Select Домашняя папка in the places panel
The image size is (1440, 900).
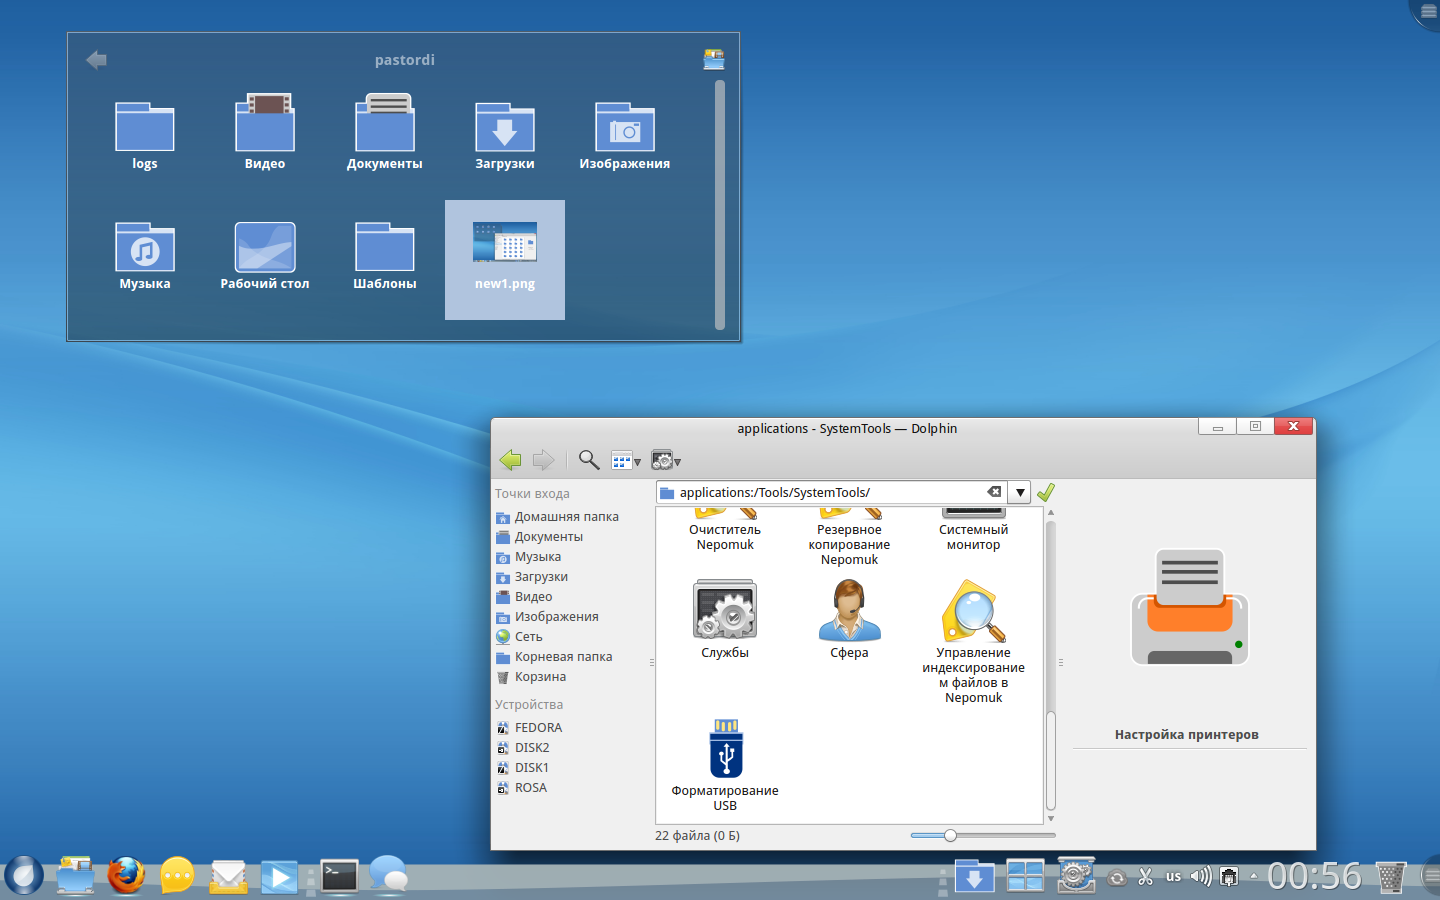566,517
